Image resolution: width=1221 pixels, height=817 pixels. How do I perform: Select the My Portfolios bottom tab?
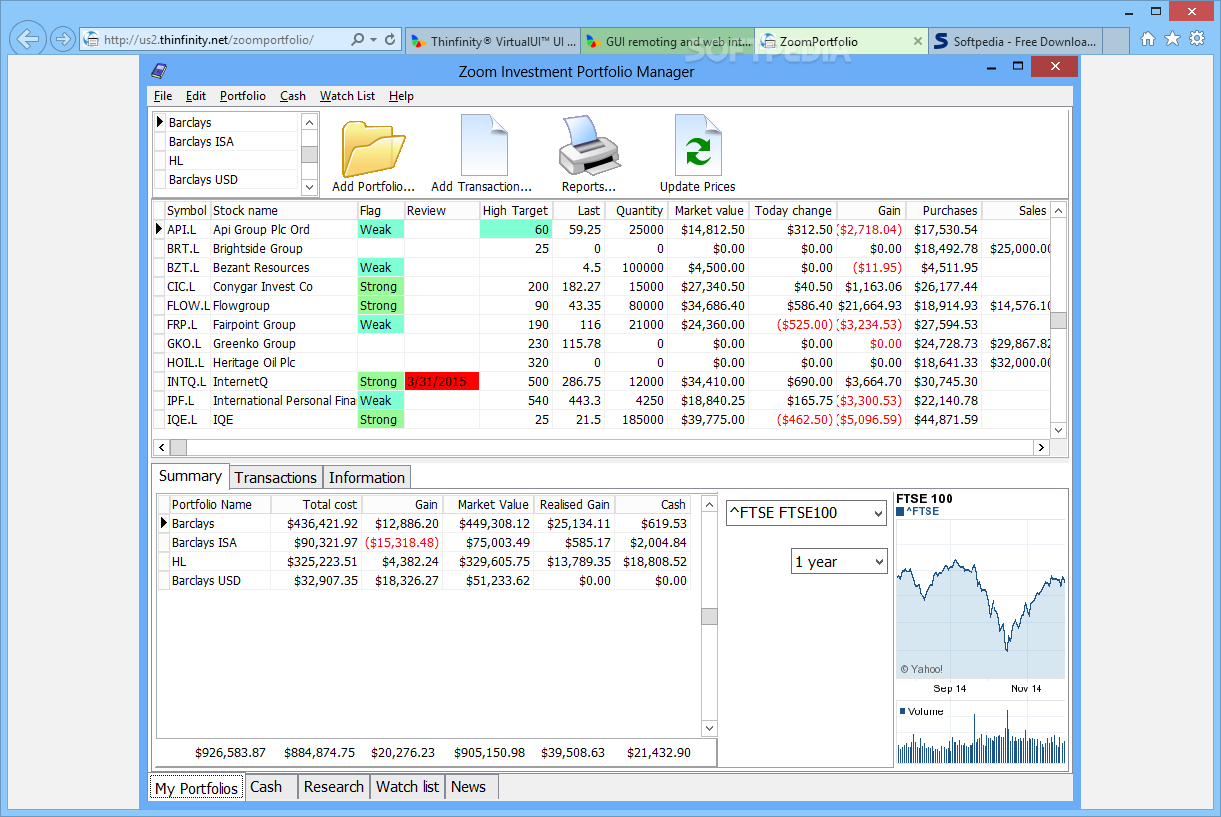coord(197,788)
